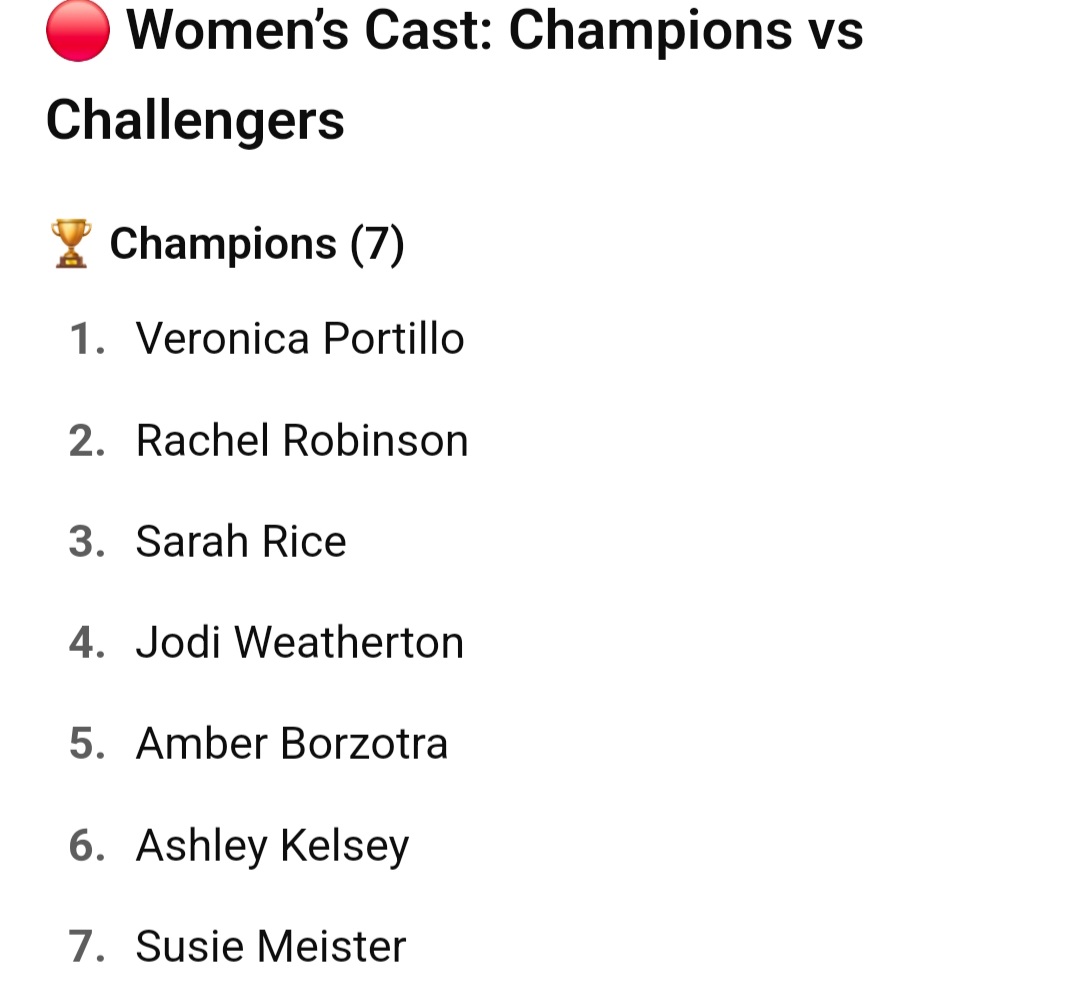Click list number 2 before Rachel
Viewport: 1080px width, 1004px height.
87,441
